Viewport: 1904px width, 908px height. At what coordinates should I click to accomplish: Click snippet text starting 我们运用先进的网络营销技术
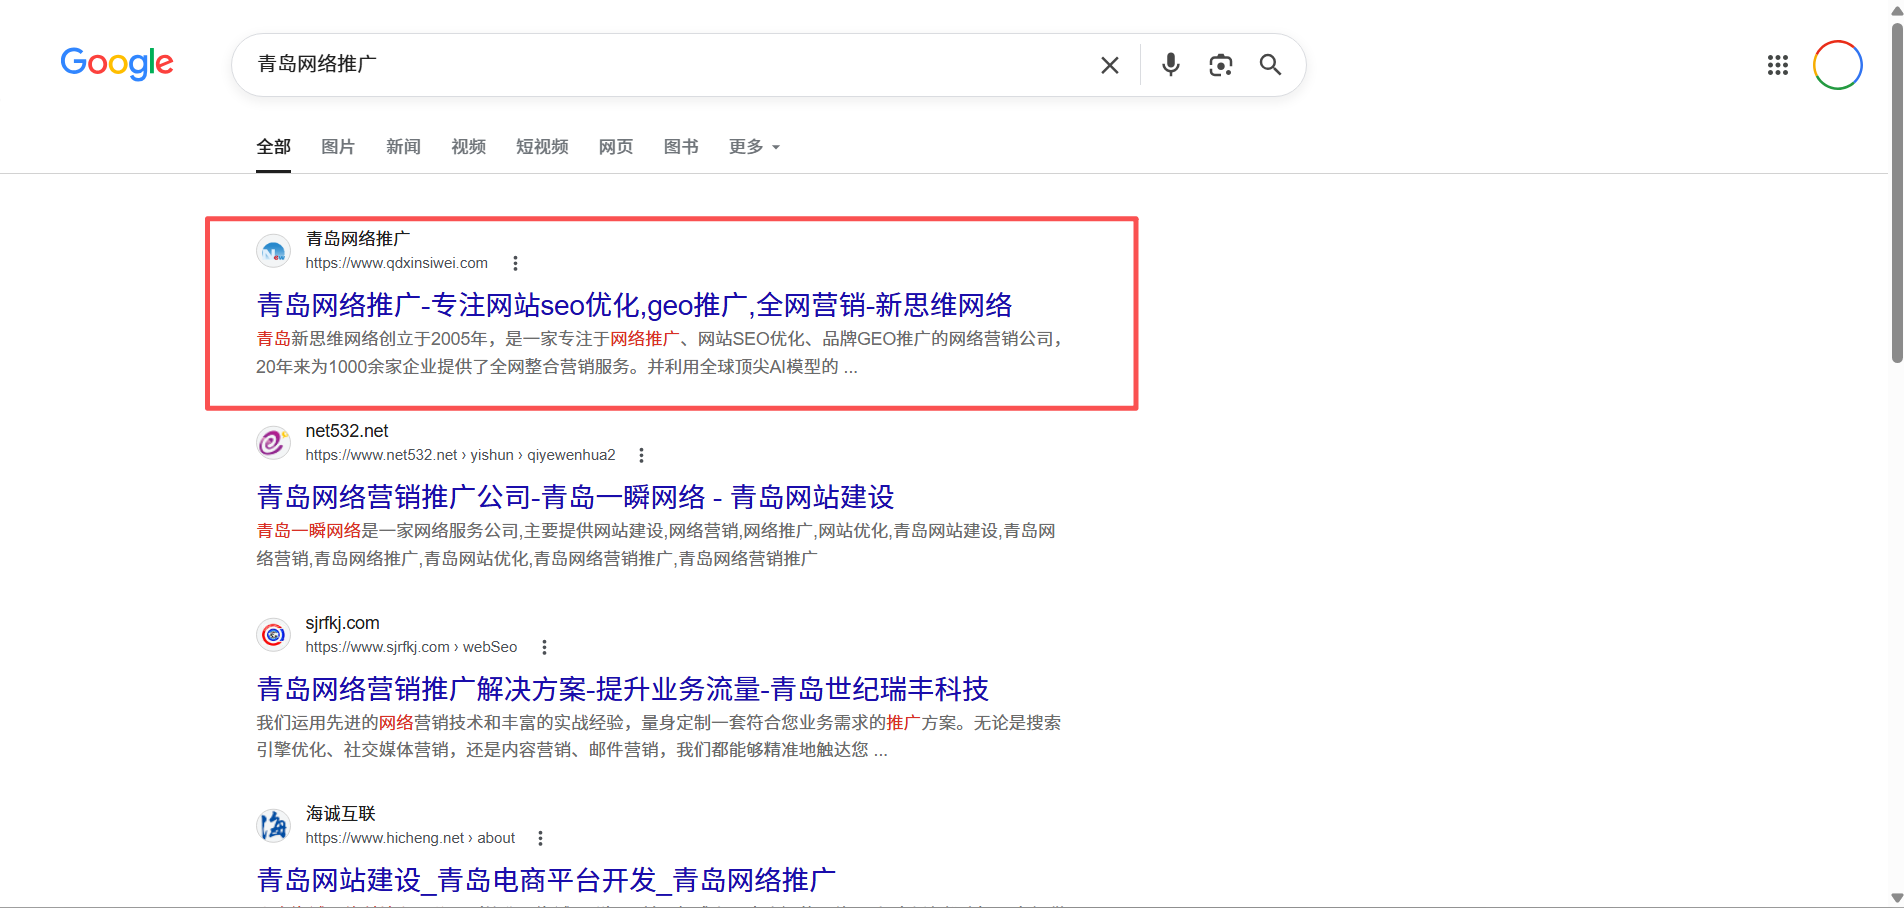coord(659,736)
